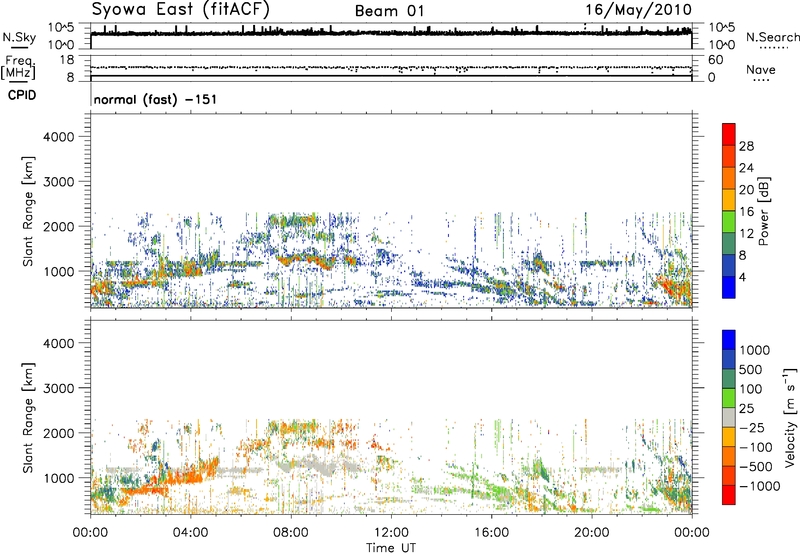The width and height of the screenshot is (800, 554).
Task: Click velocity panel 'Slant Range [km]' label
Action: (x=28, y=418)
